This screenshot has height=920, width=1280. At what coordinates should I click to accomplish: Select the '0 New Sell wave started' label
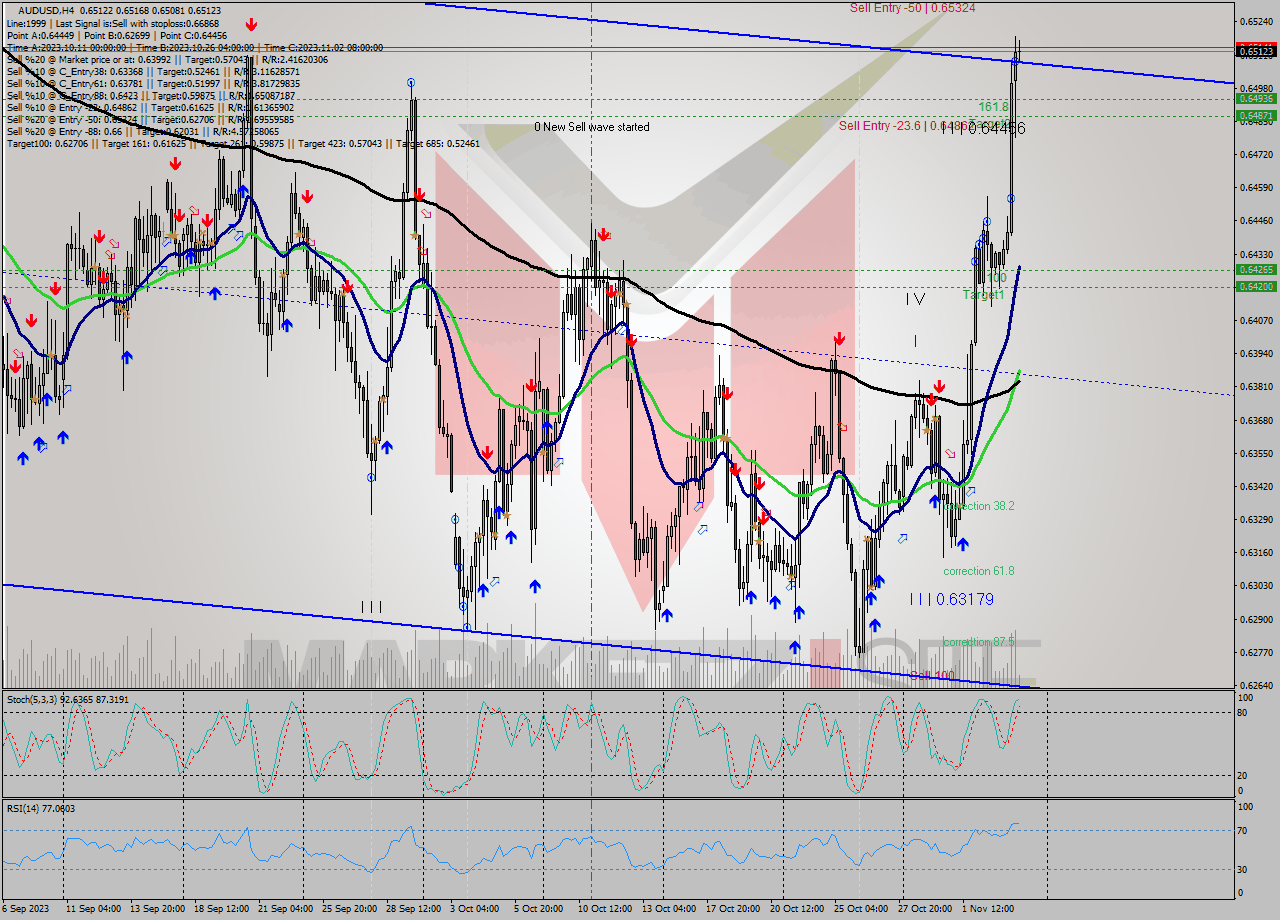(x=591, y=127)
